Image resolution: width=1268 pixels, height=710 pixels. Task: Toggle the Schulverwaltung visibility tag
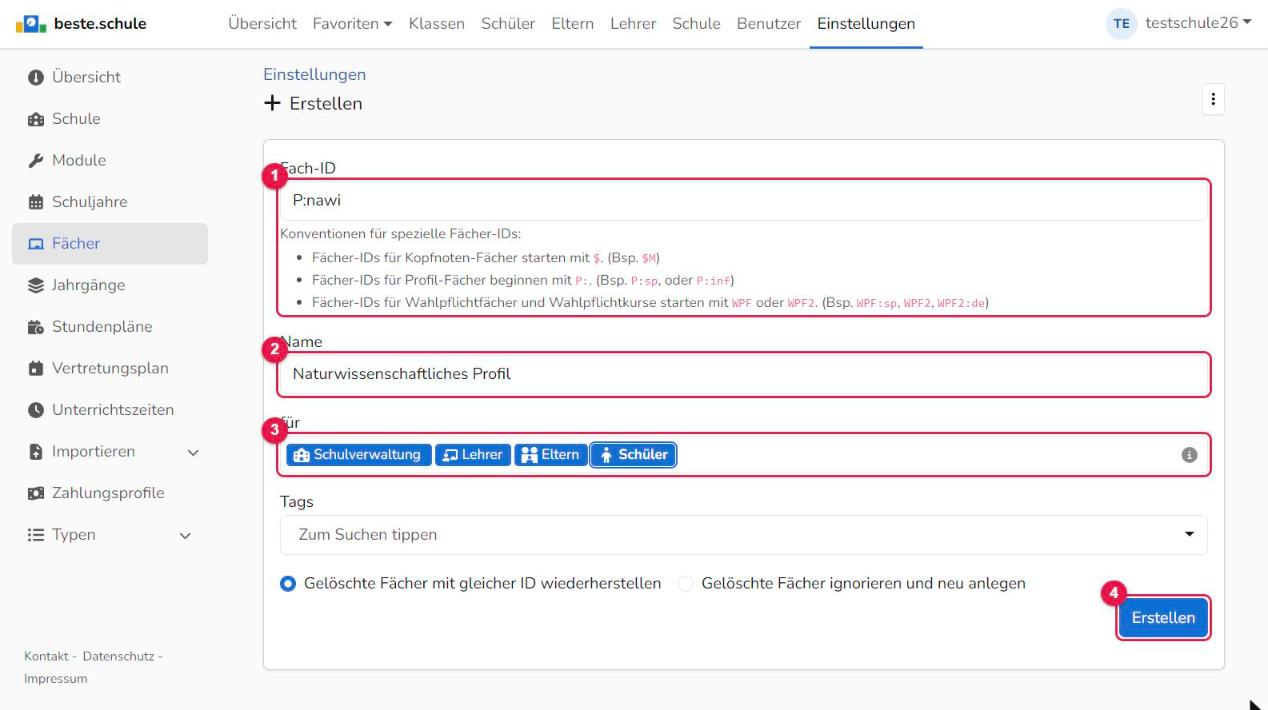(360, 455)
